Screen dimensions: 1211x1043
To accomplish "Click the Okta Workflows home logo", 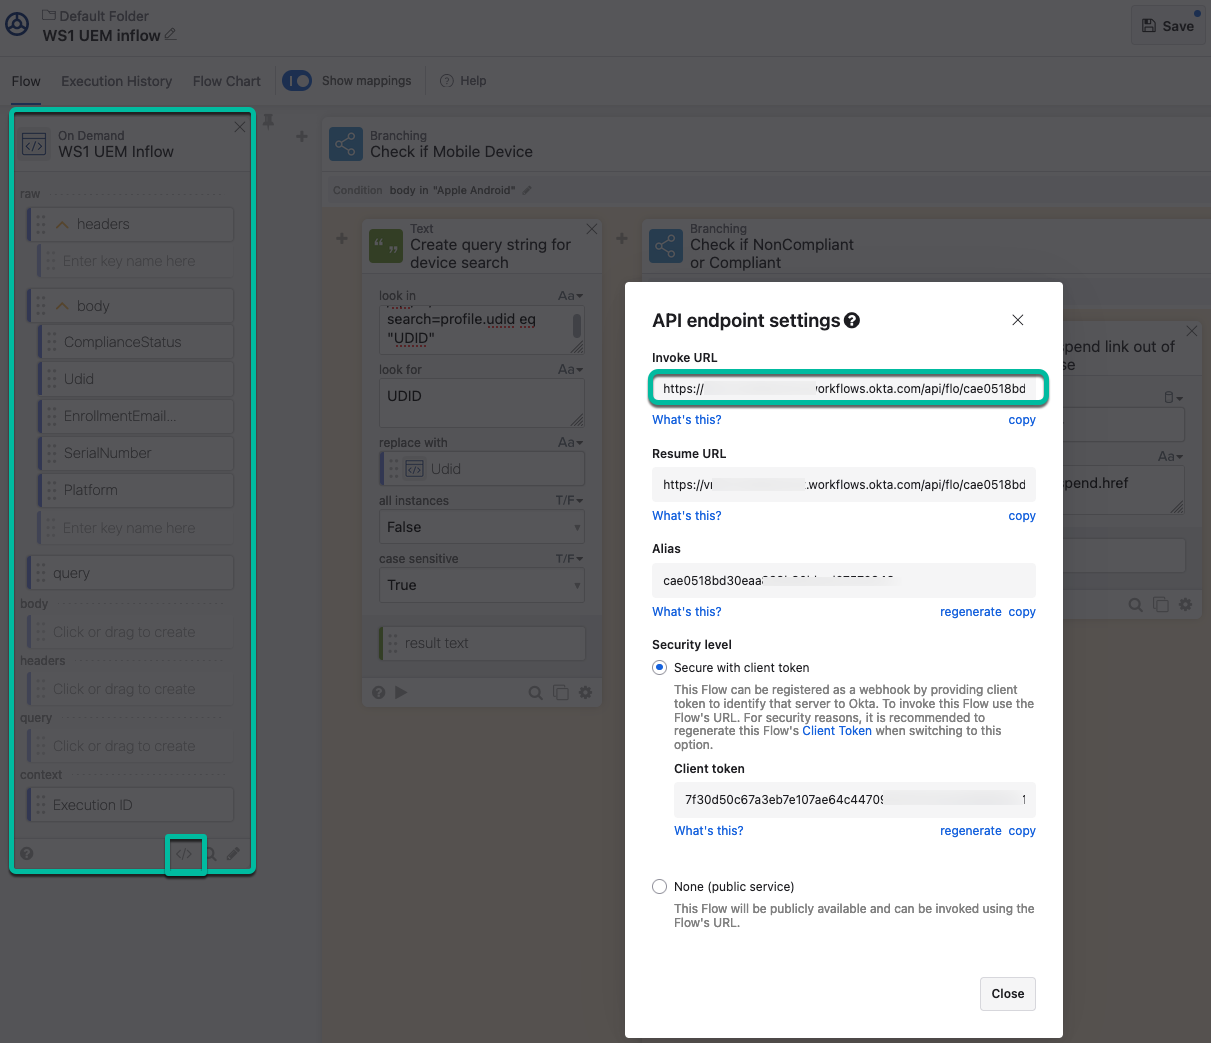I will [18, 25].
